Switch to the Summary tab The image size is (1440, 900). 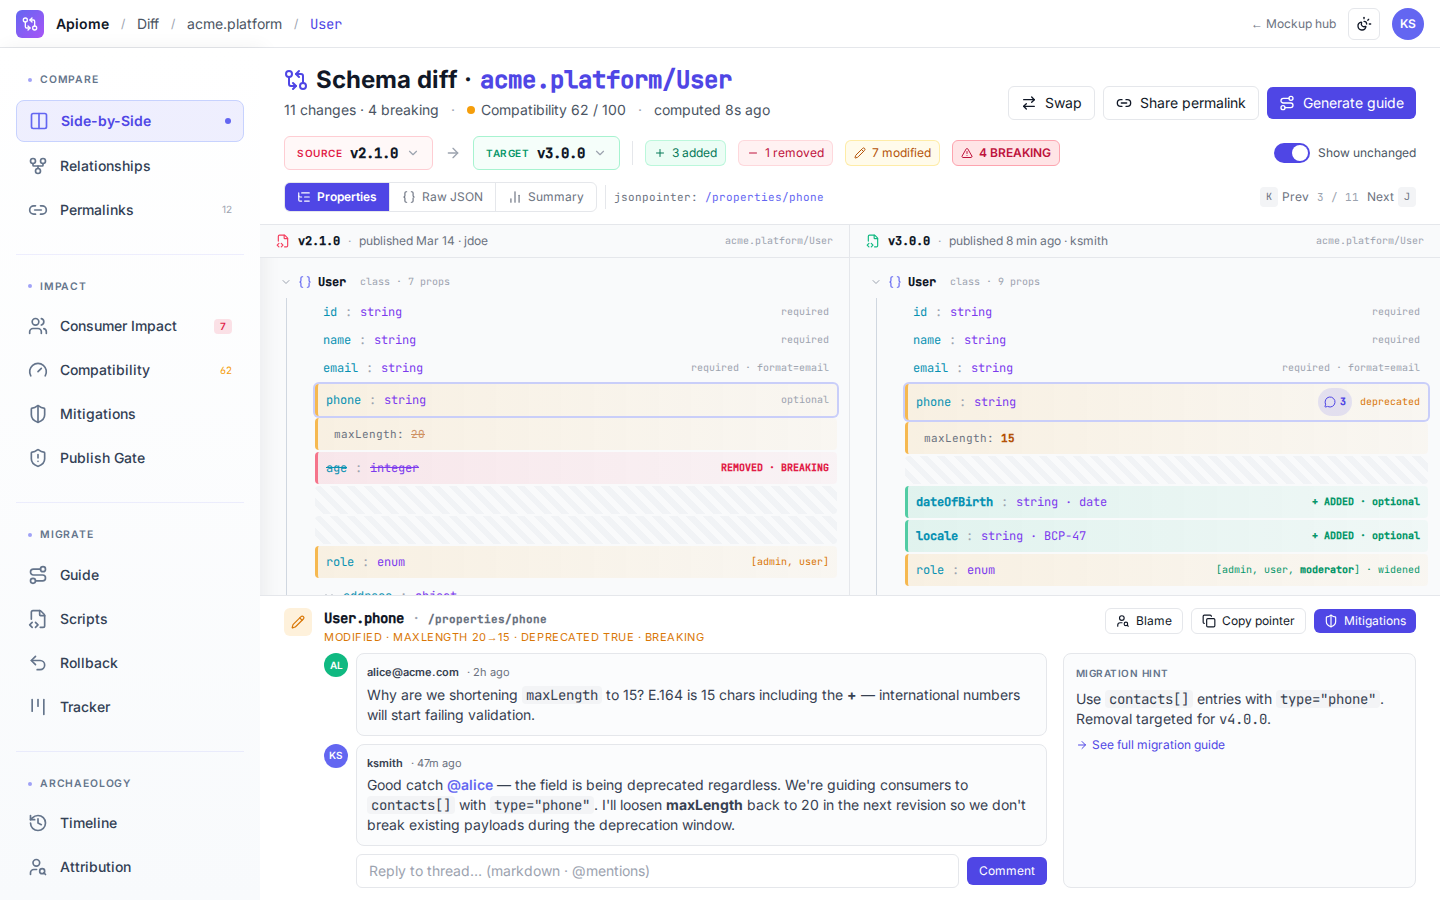point(546,197)
